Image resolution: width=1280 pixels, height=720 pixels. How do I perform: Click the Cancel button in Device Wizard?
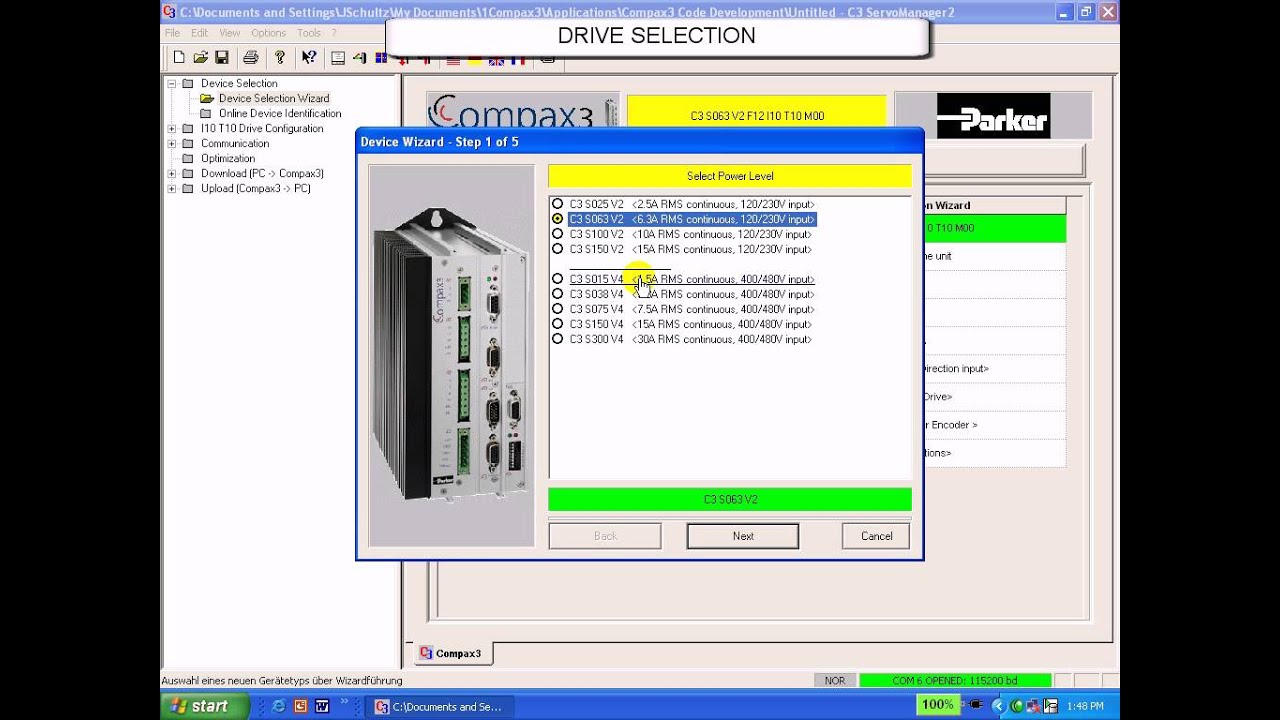876,536
